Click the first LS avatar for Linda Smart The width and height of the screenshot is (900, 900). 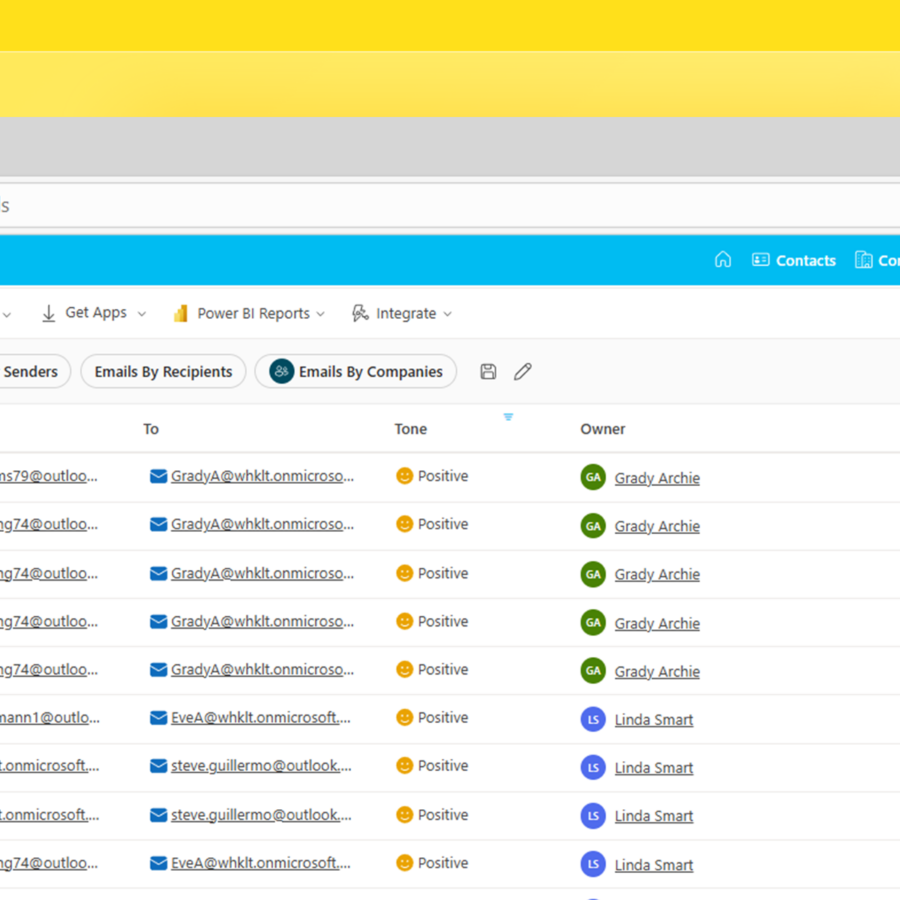pyautogui.click(x=593, y=719)
